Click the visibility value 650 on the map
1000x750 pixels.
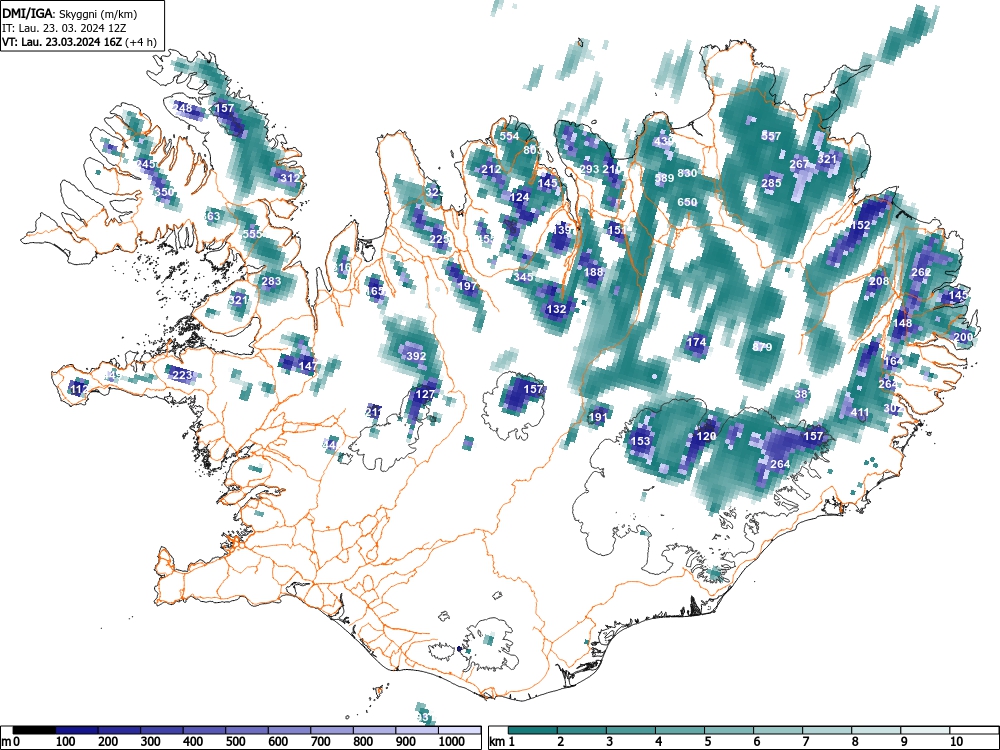pyautogui.click(x=687, y=202)
